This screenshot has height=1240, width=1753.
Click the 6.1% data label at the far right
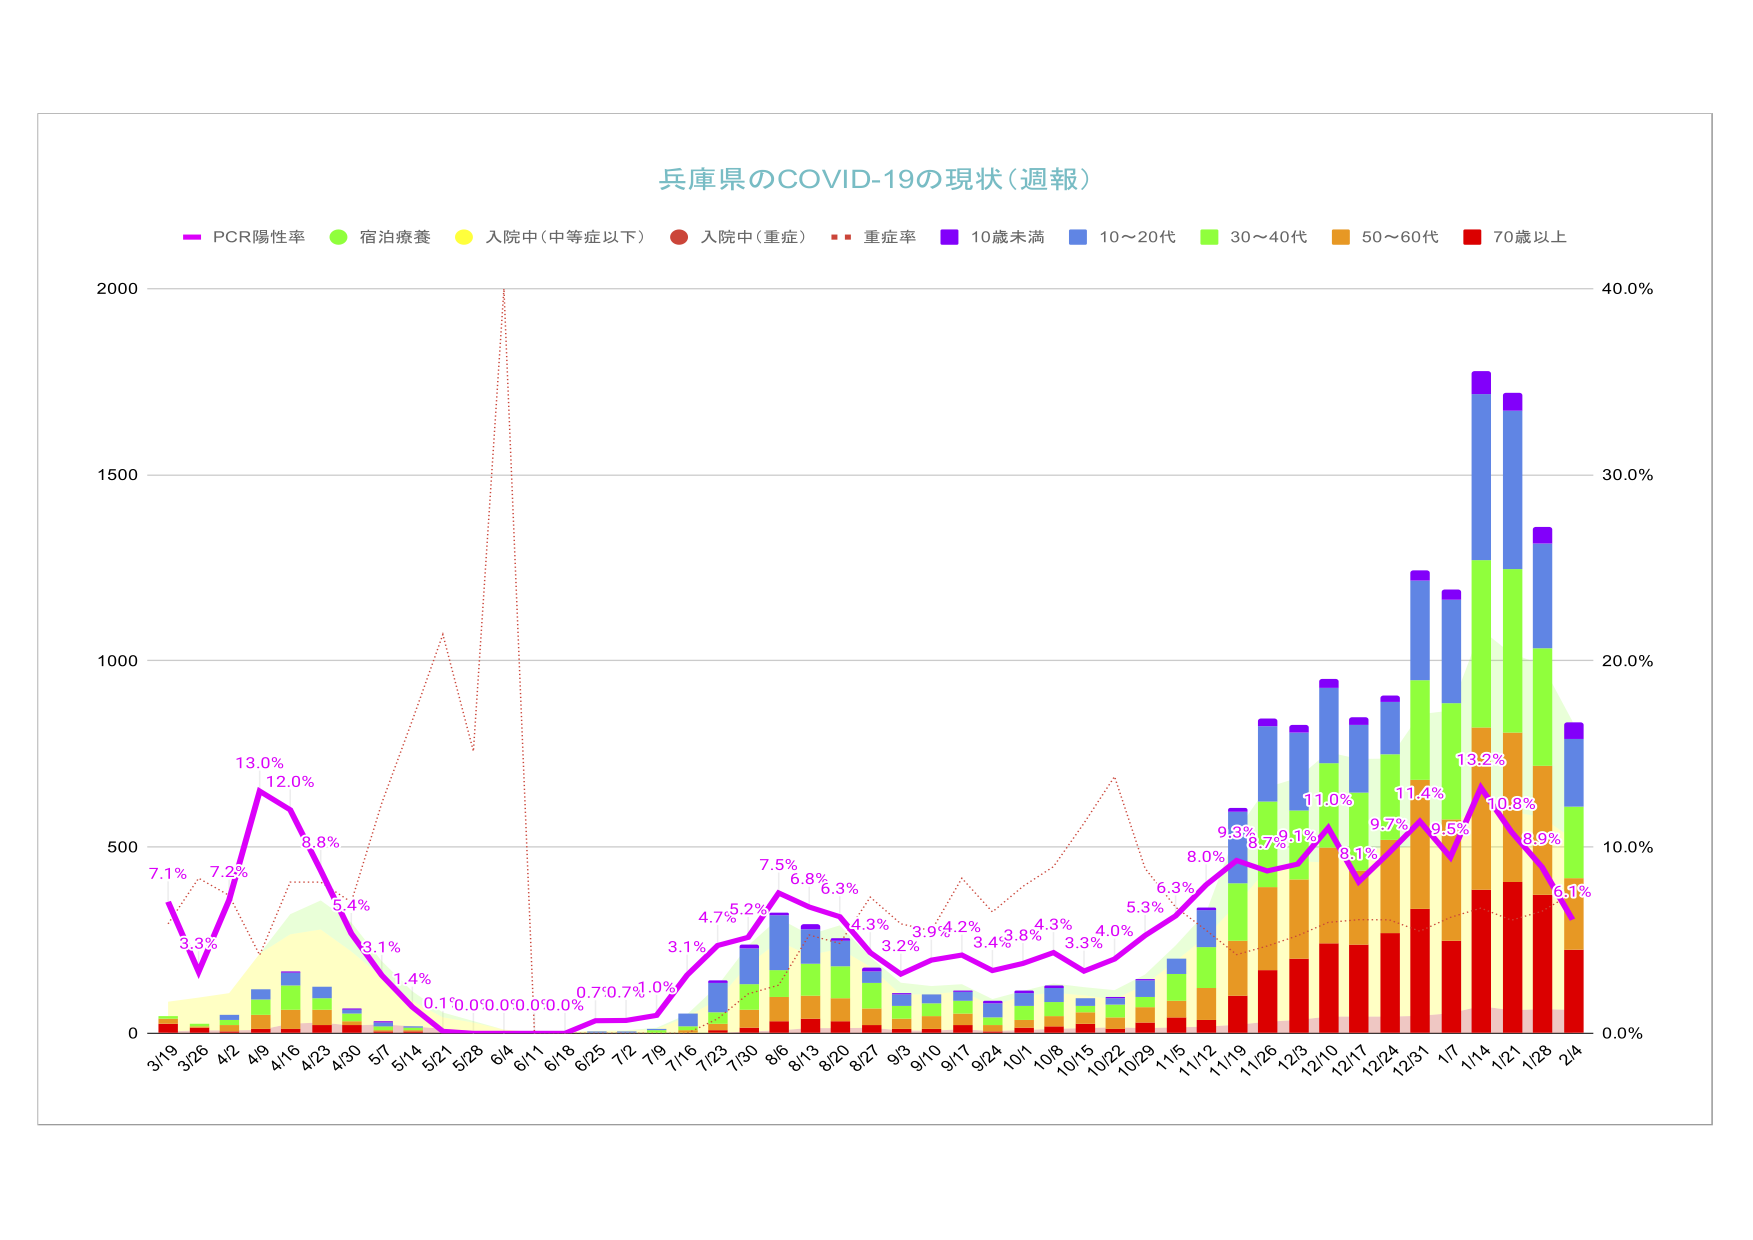(x=1571, y=892)
